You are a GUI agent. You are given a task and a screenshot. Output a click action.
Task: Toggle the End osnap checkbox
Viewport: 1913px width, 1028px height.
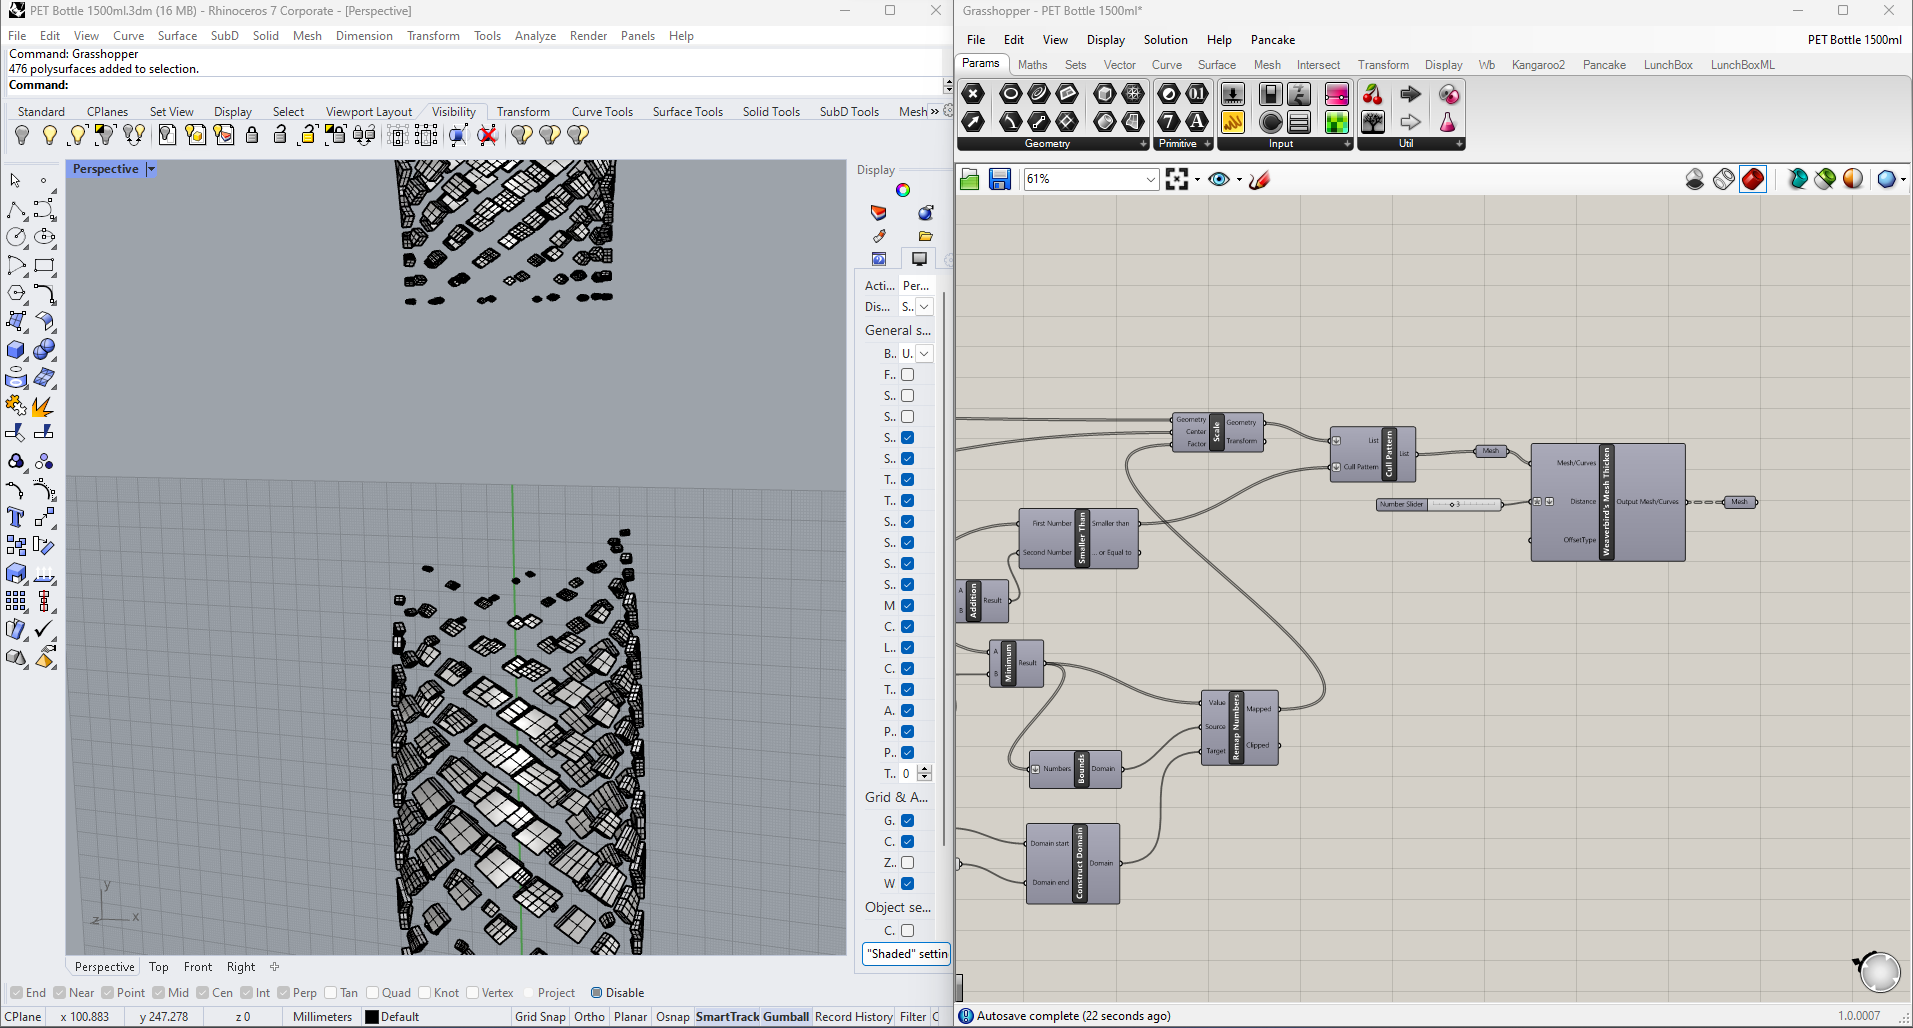[17, 993]
